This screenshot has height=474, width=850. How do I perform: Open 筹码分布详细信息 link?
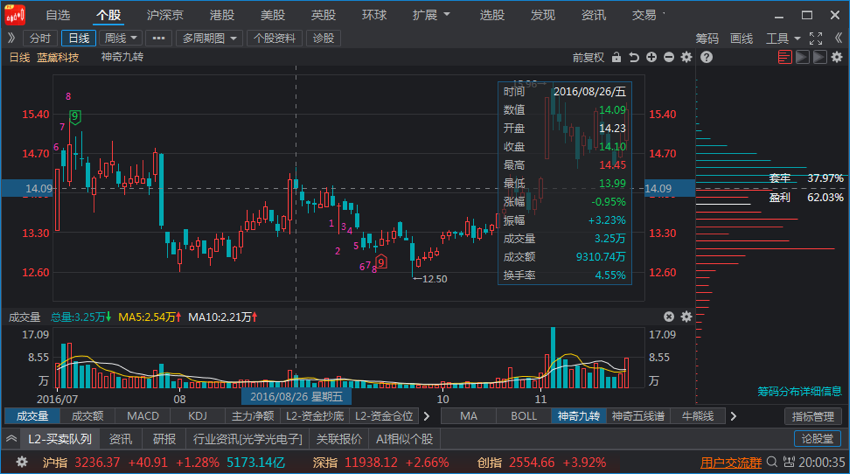(x=800, y=391)
